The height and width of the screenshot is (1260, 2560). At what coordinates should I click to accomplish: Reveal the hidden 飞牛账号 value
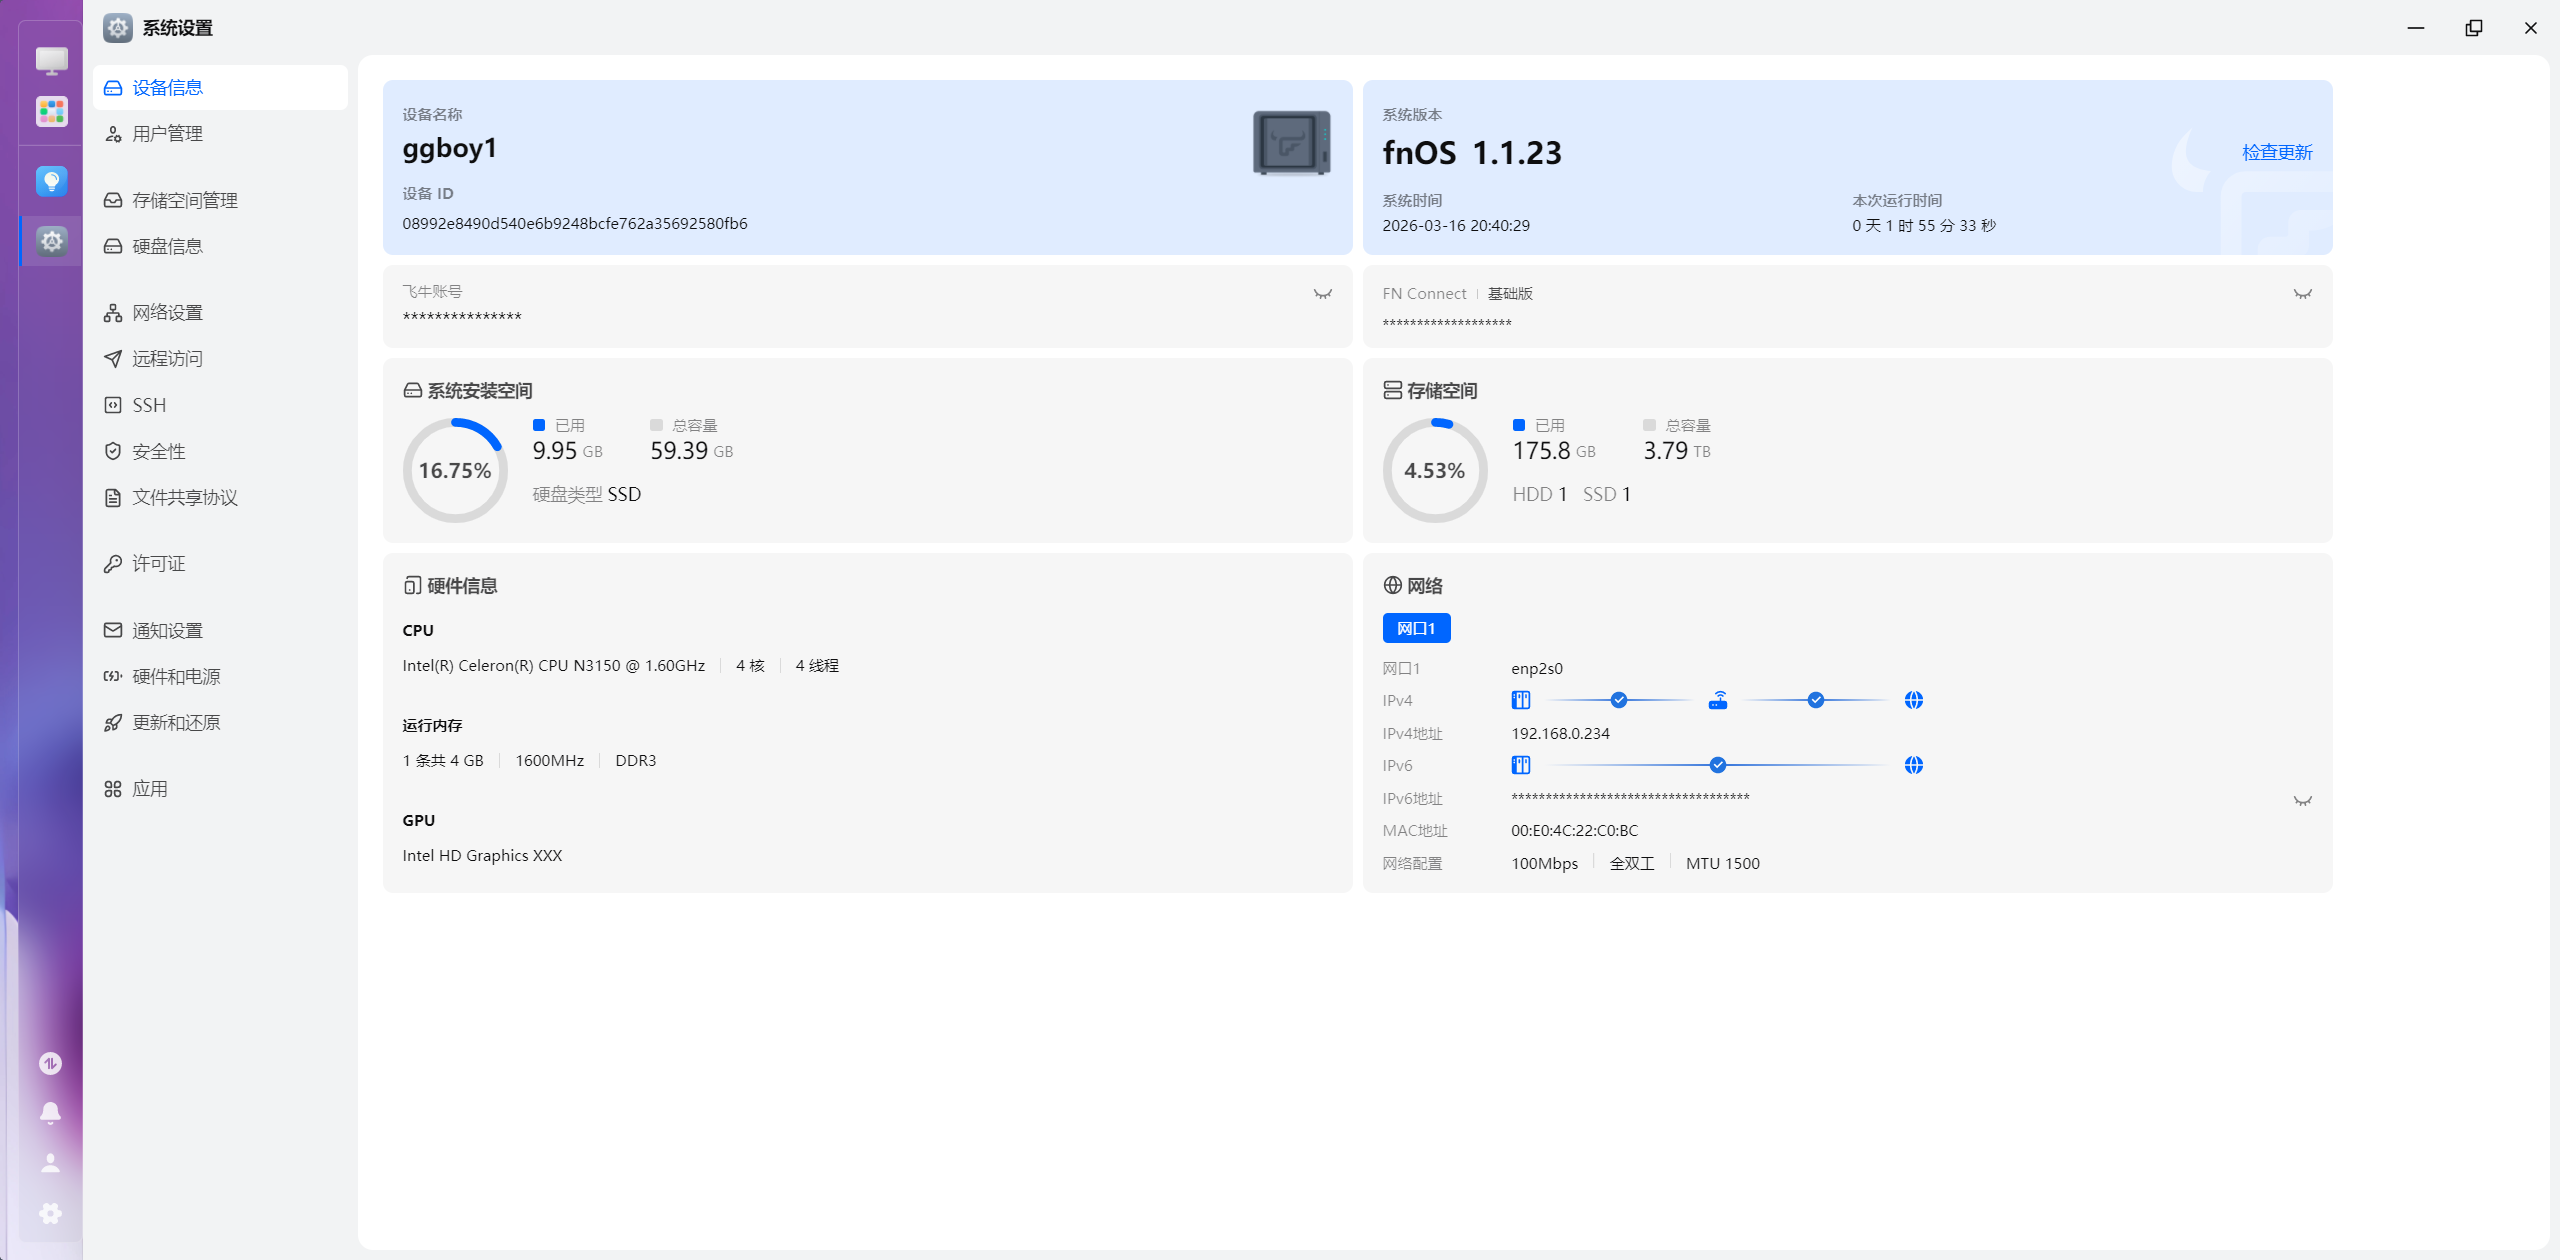(1322, 294)
